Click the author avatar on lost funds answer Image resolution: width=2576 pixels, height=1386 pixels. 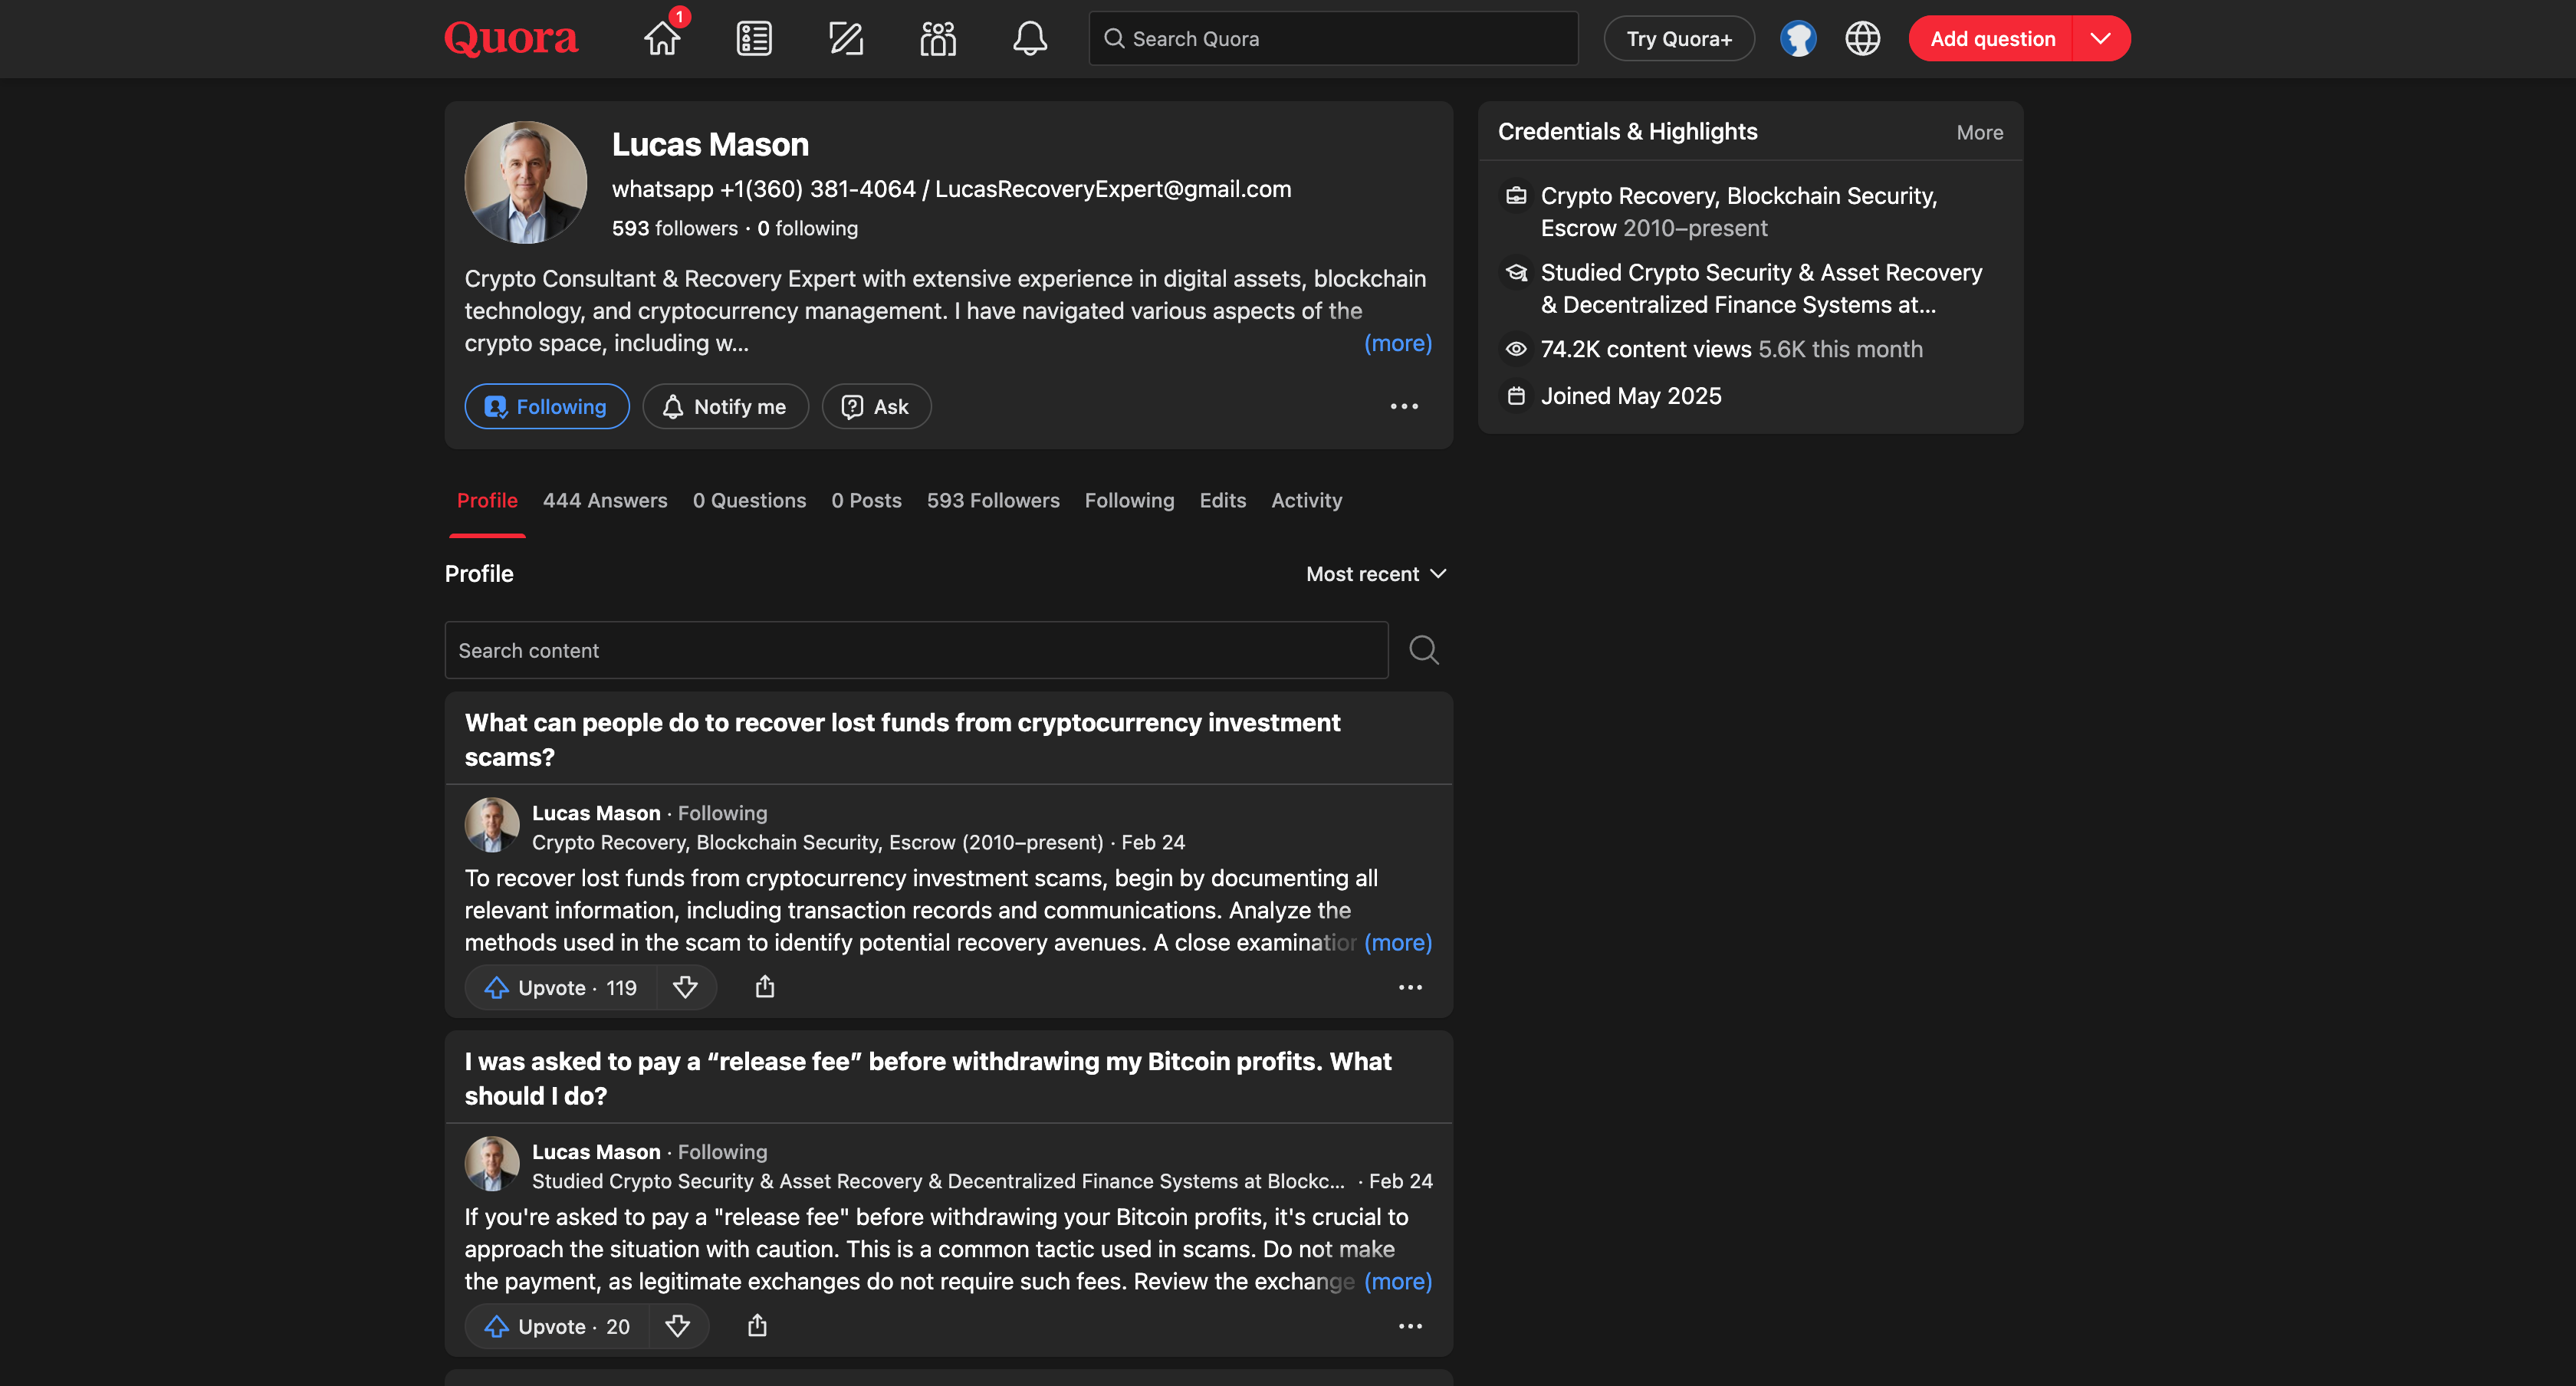[492, 825]
